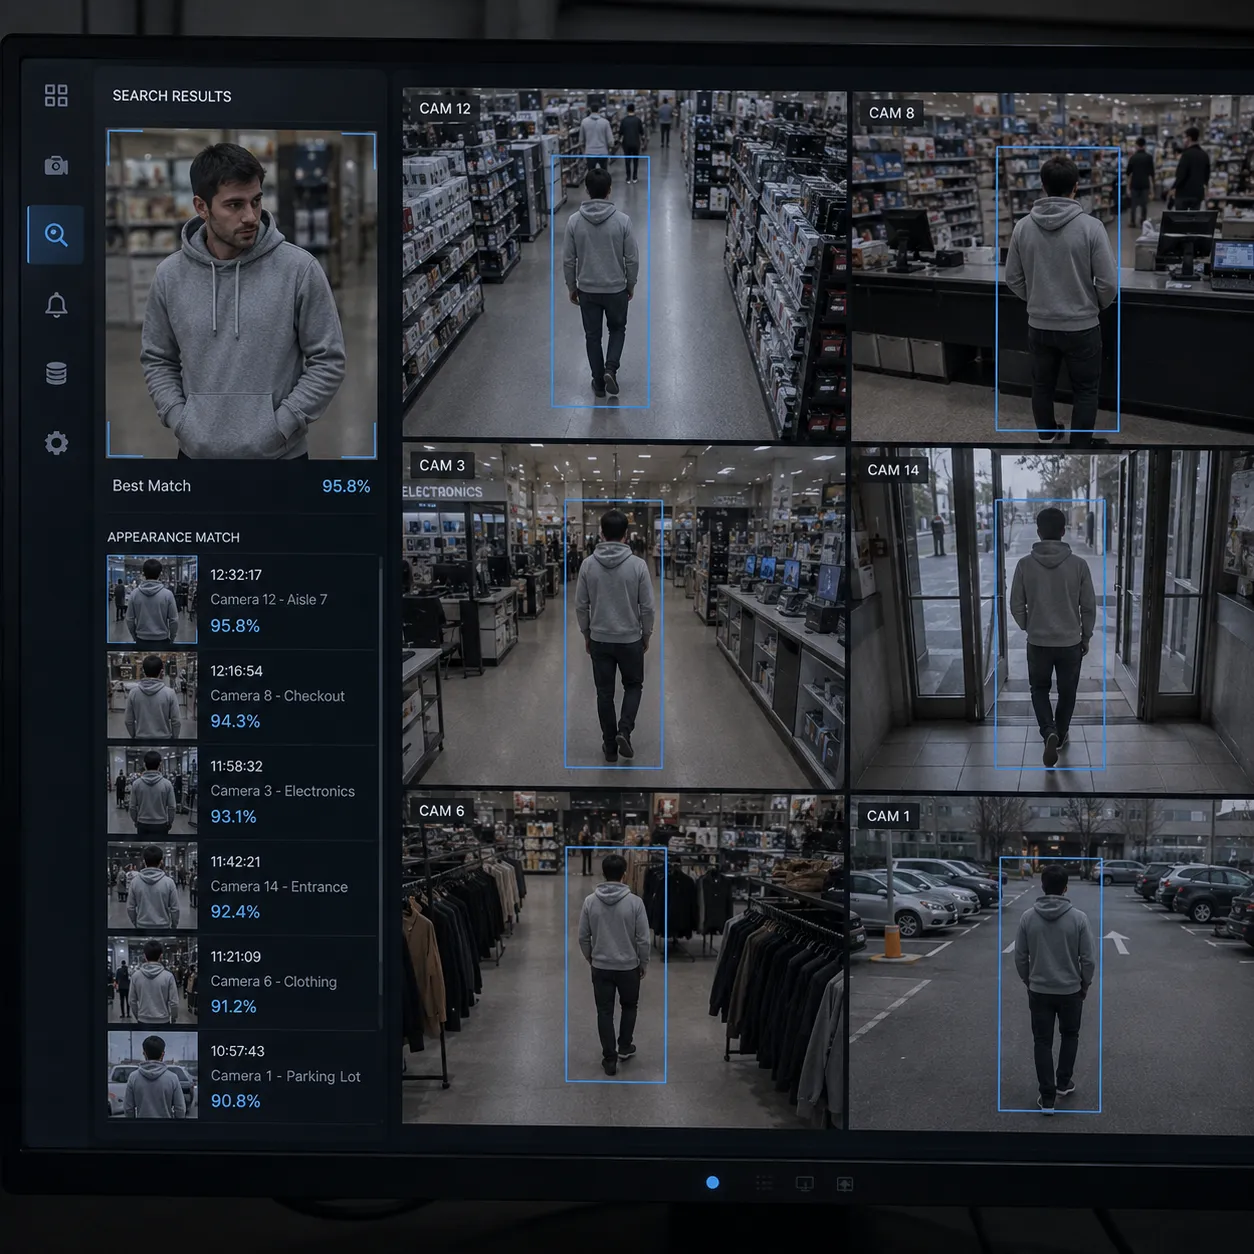Open the cameras icon in the sidebar
Viewport: 1254px width, 1254px height.
pos(56,165)
